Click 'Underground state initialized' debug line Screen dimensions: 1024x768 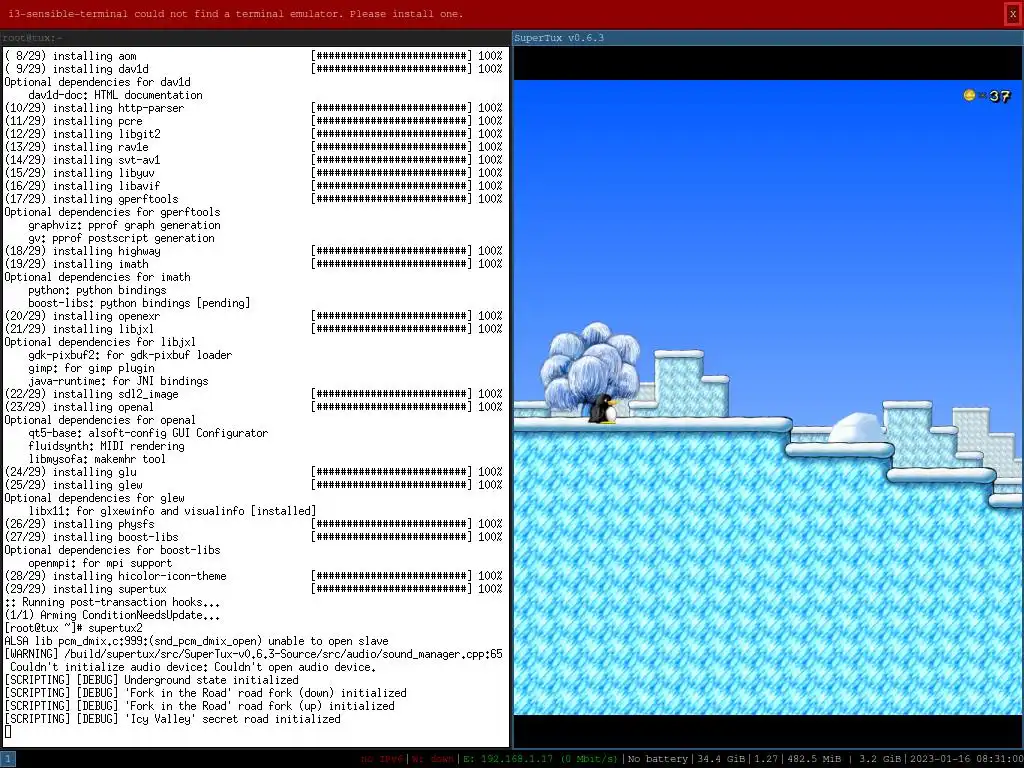(x=152, y=680)
